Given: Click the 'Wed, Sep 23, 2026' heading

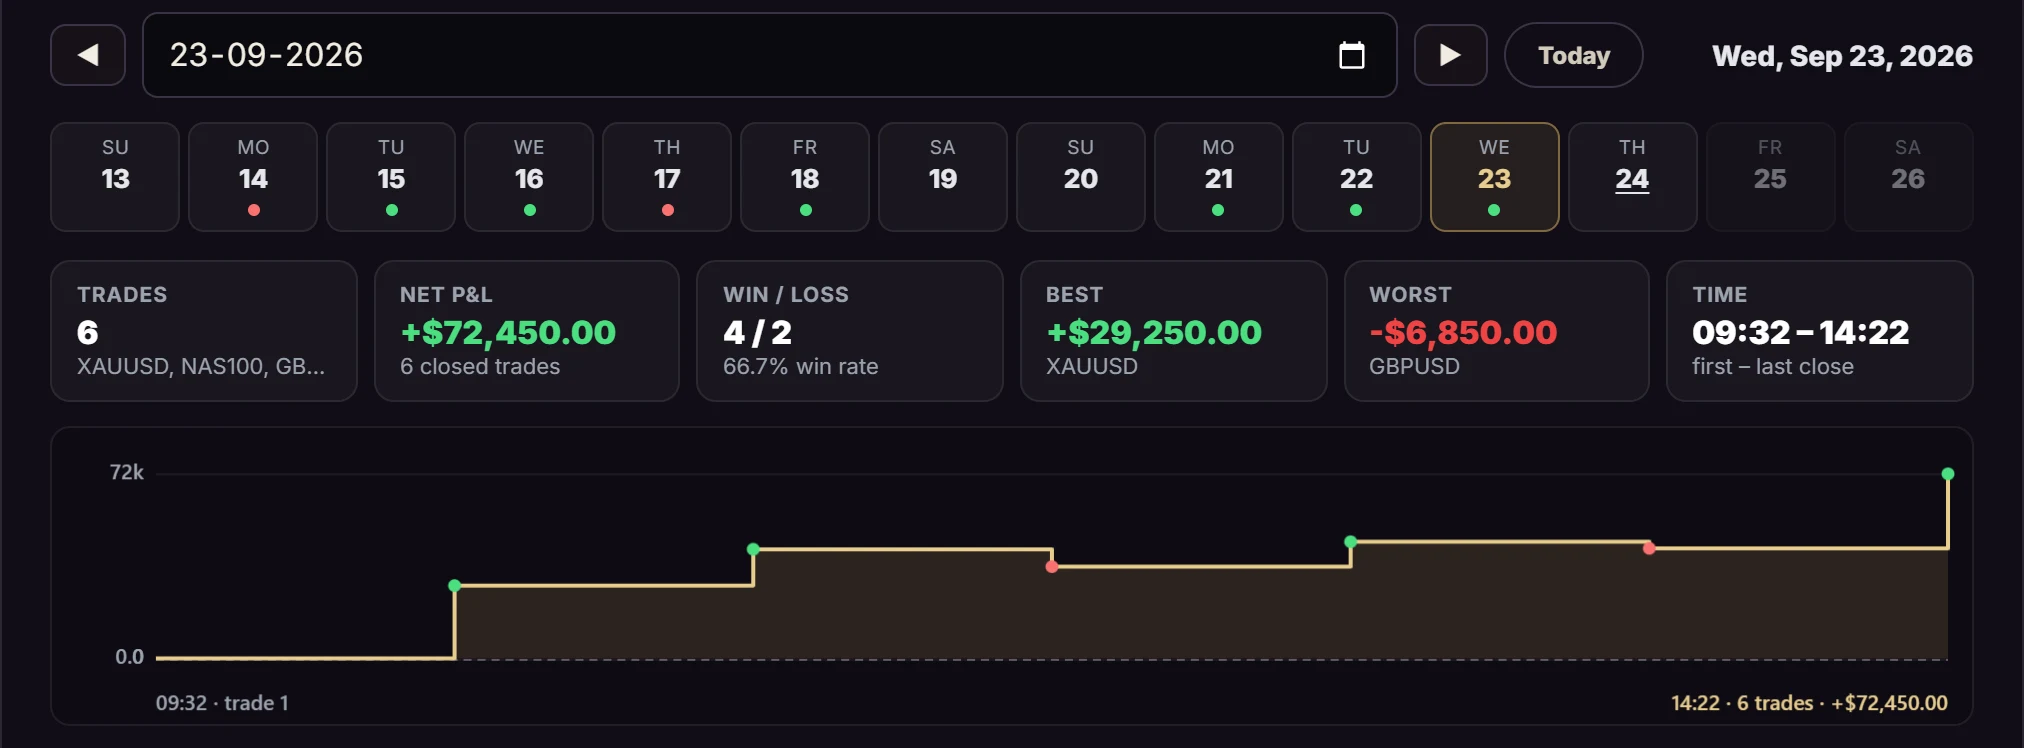Looking at the screenshot, I should coord(1842,56).
